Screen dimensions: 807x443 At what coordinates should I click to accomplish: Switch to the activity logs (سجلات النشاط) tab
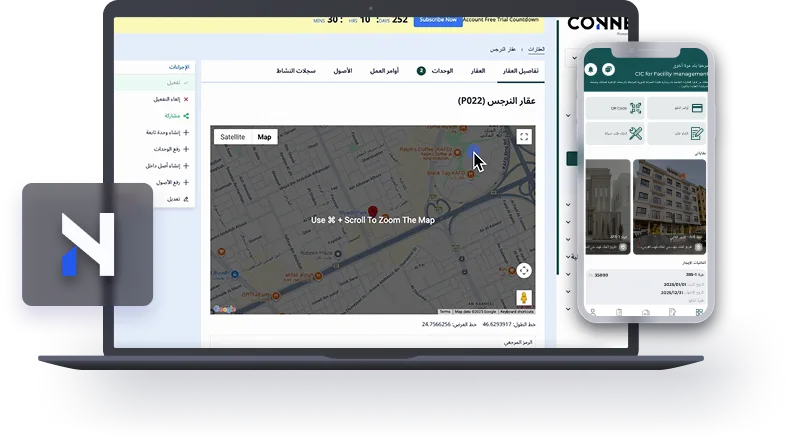click(x=298, y=71)
